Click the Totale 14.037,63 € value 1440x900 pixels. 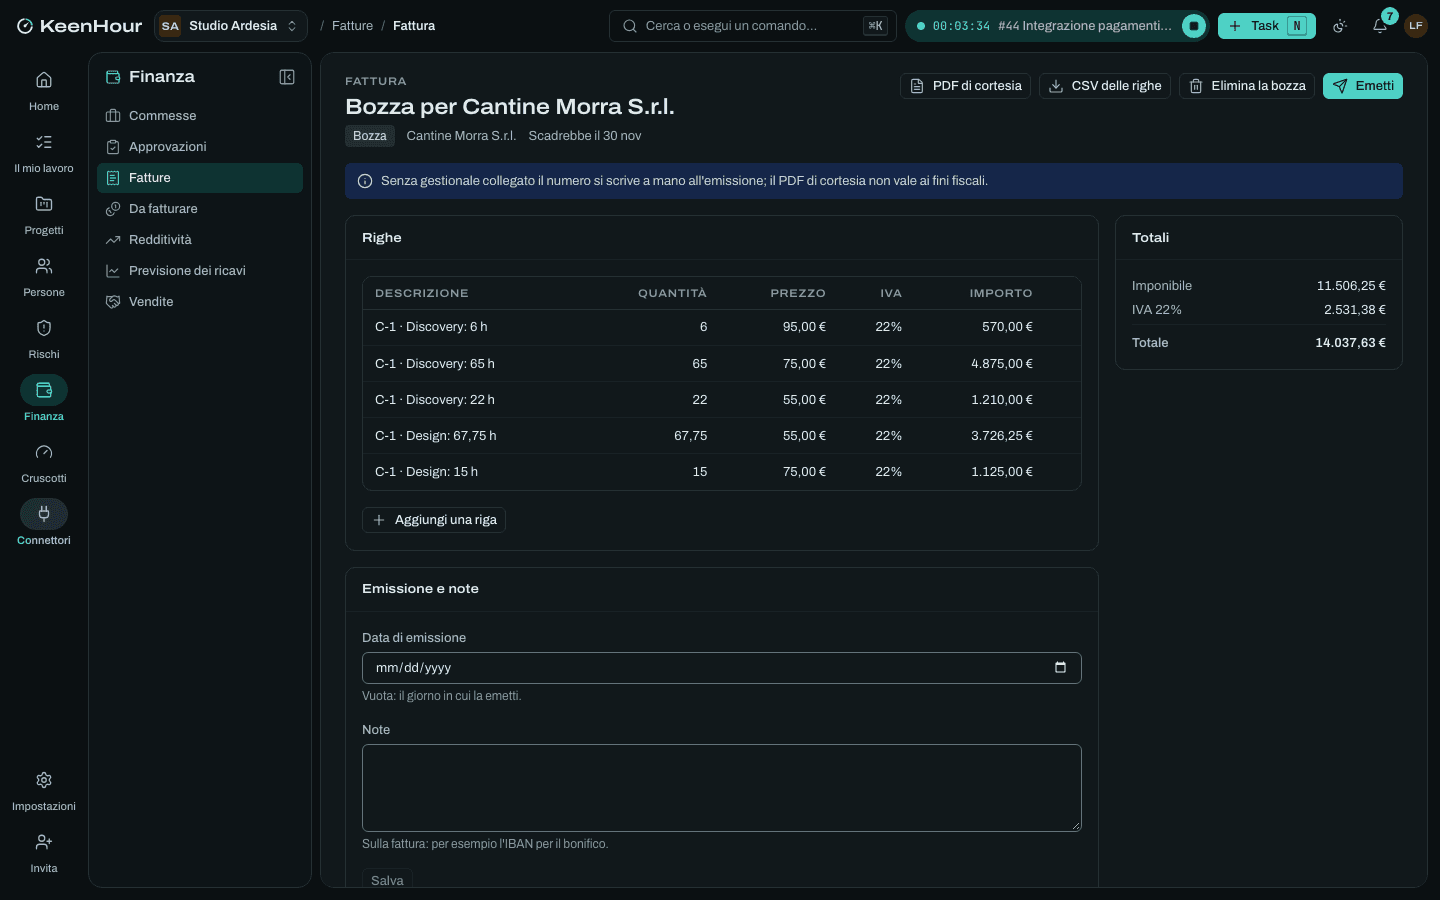[x=1350, y=343]
